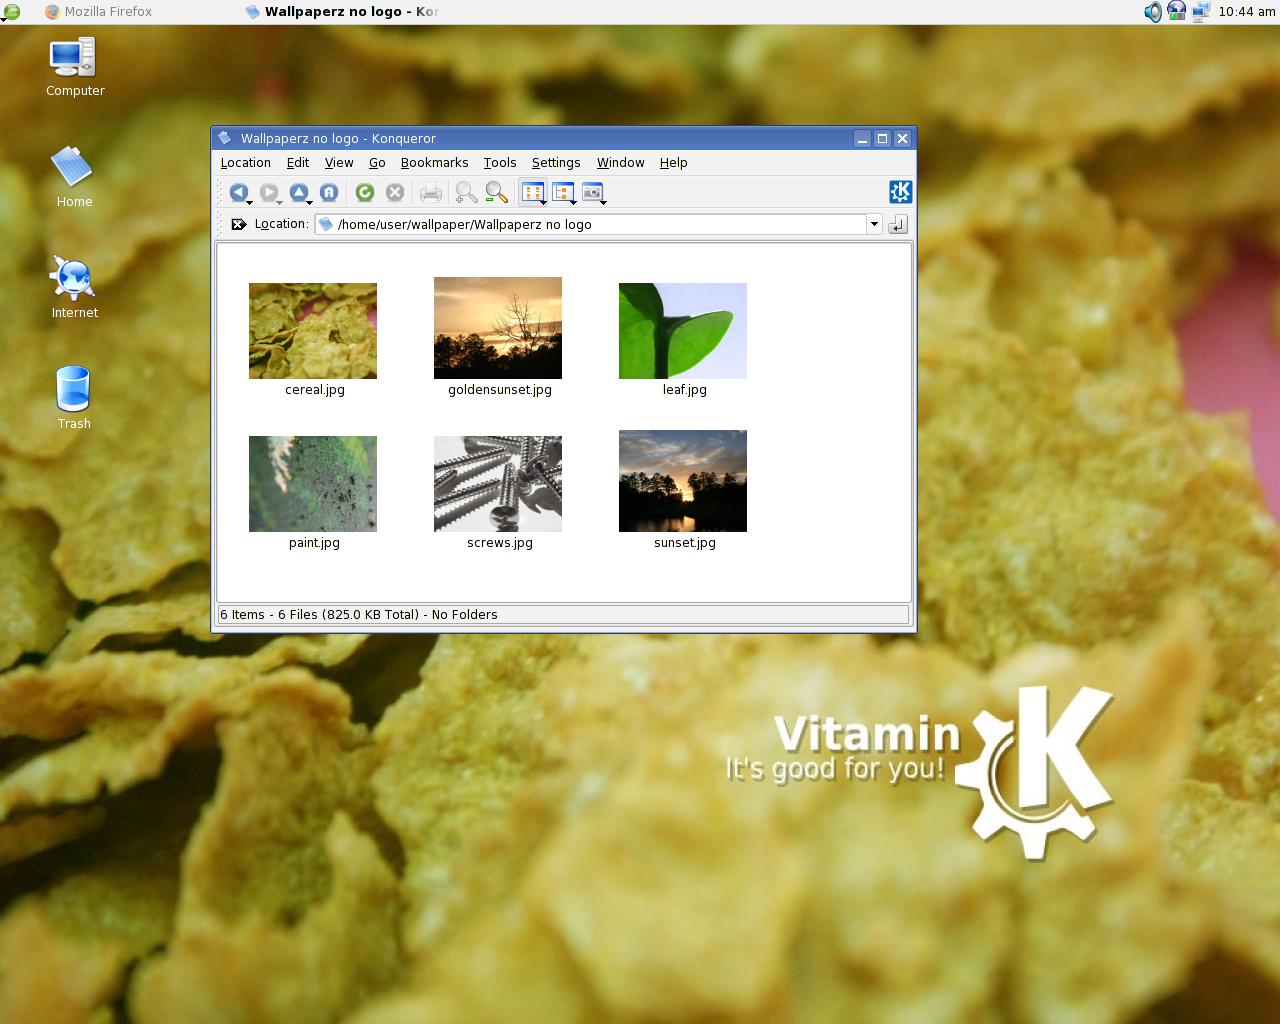Open the Window menu
The image size is (1280, 1024).
(620, 162)
